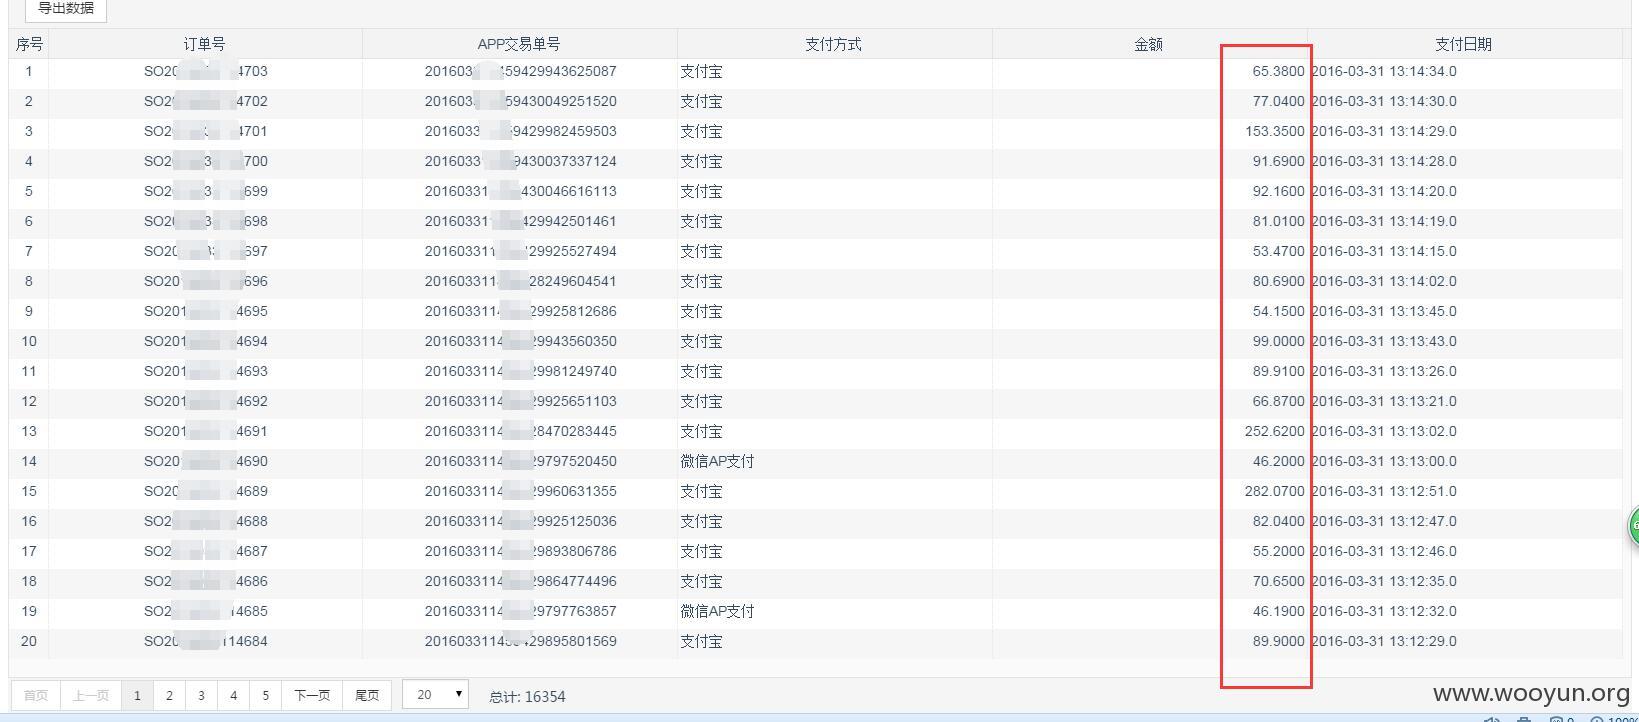Select amount 65.3800 in row 1
The height and width of the screenshot is (722, 1639).
coord(1278,71)
